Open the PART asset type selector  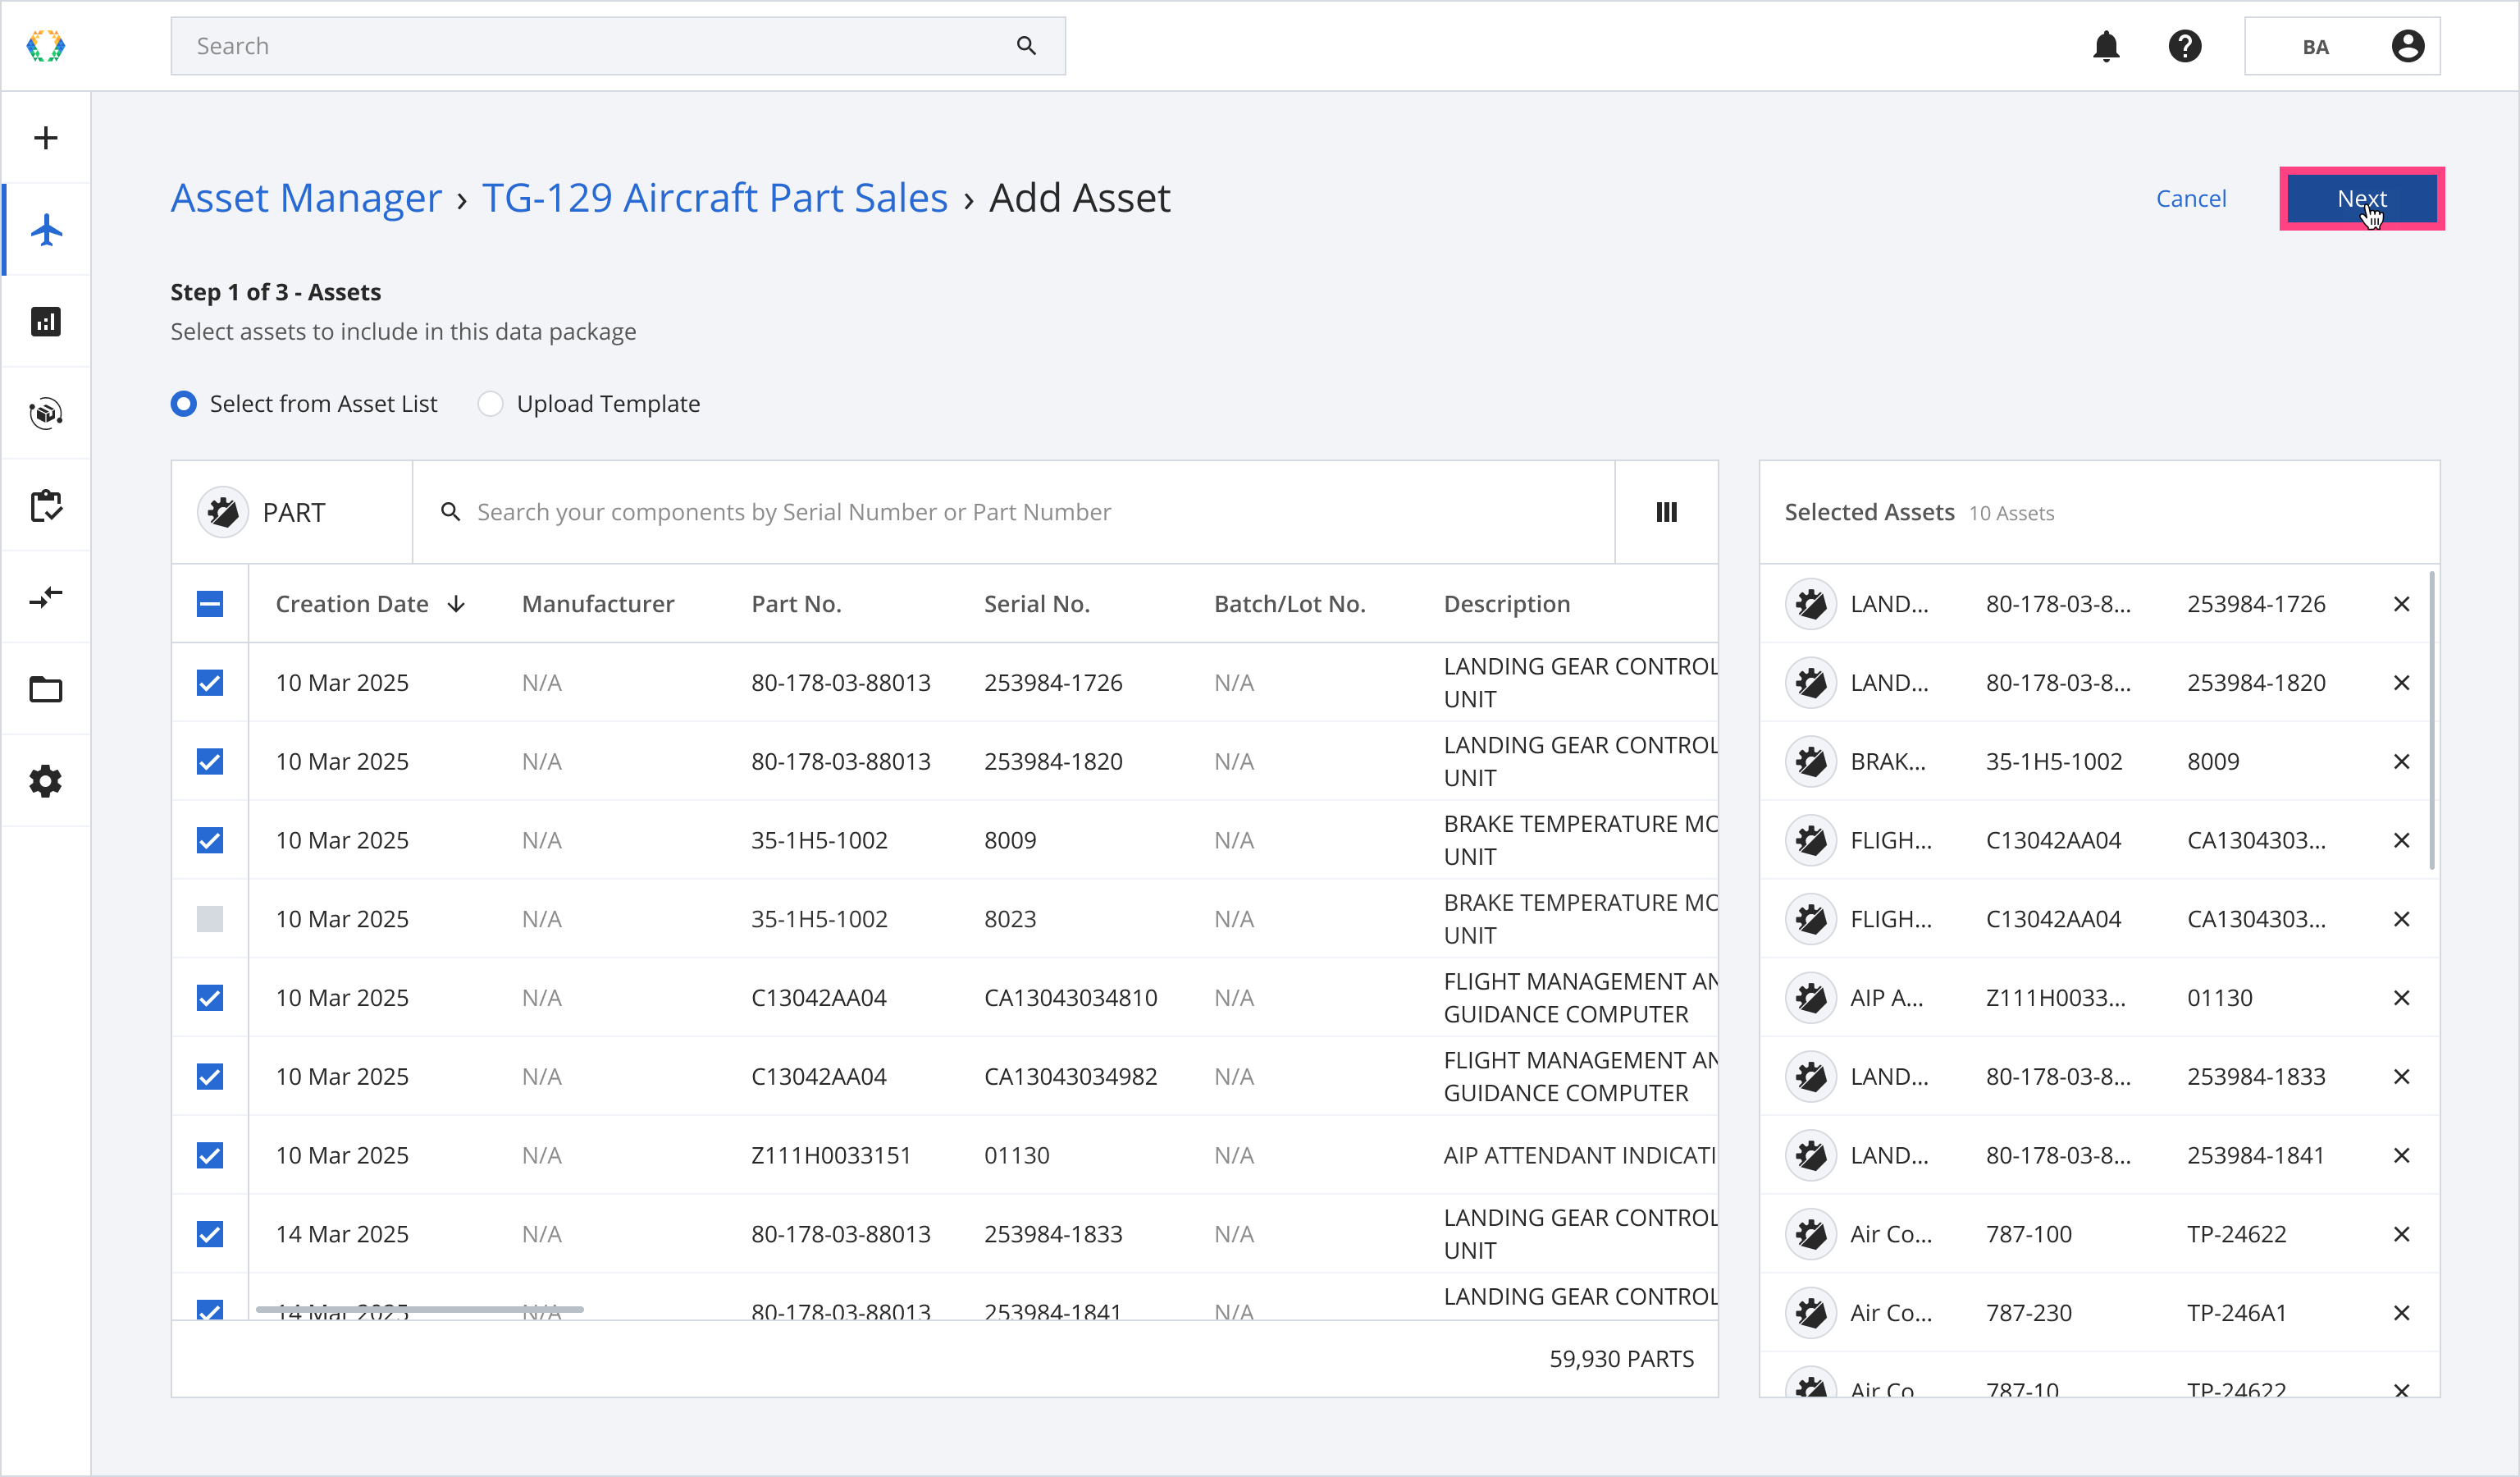pos(292,512)
